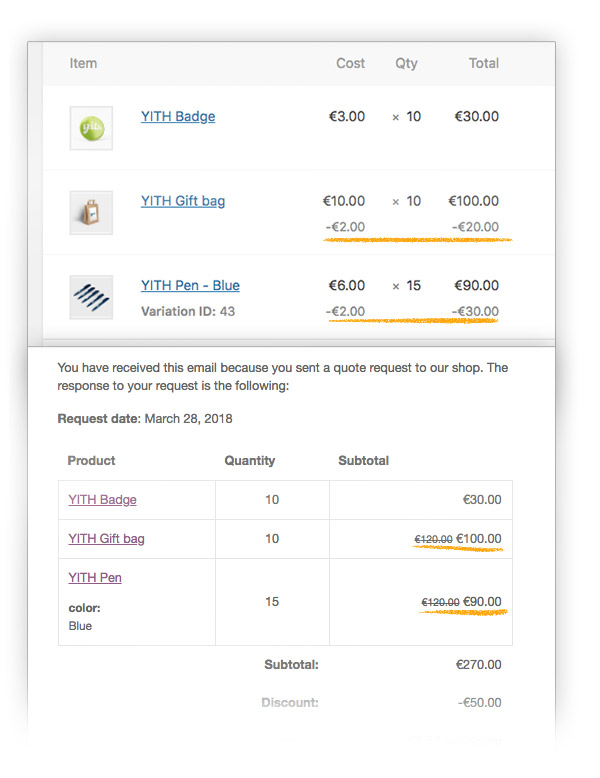600x778 pixels.
Task: Click the Qty column header
Action: pos(406,63)
